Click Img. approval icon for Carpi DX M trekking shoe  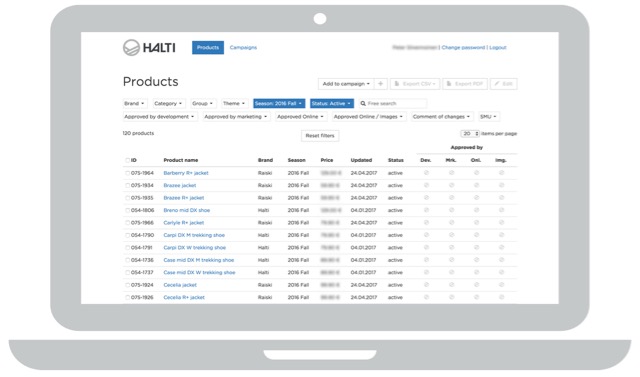(502, 235)
